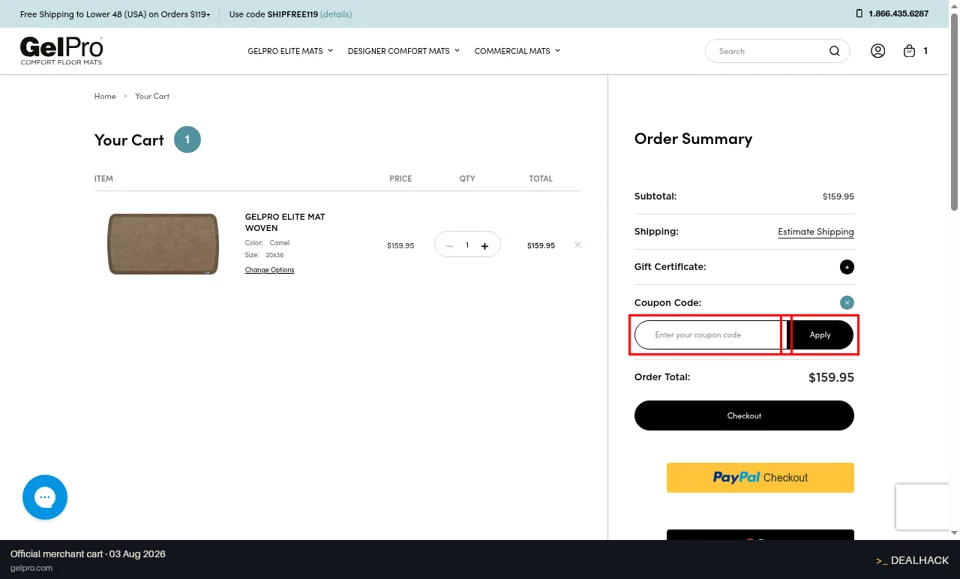Click the quantity value 1 field
This screenshot has height=579, width=960.
coord(467,245)
